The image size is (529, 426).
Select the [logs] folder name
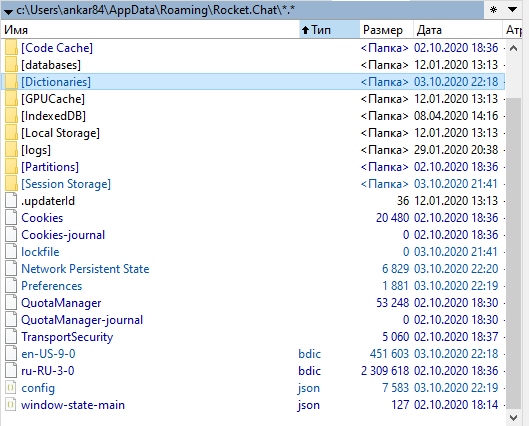pyautogui.click(x=36, y=150)
